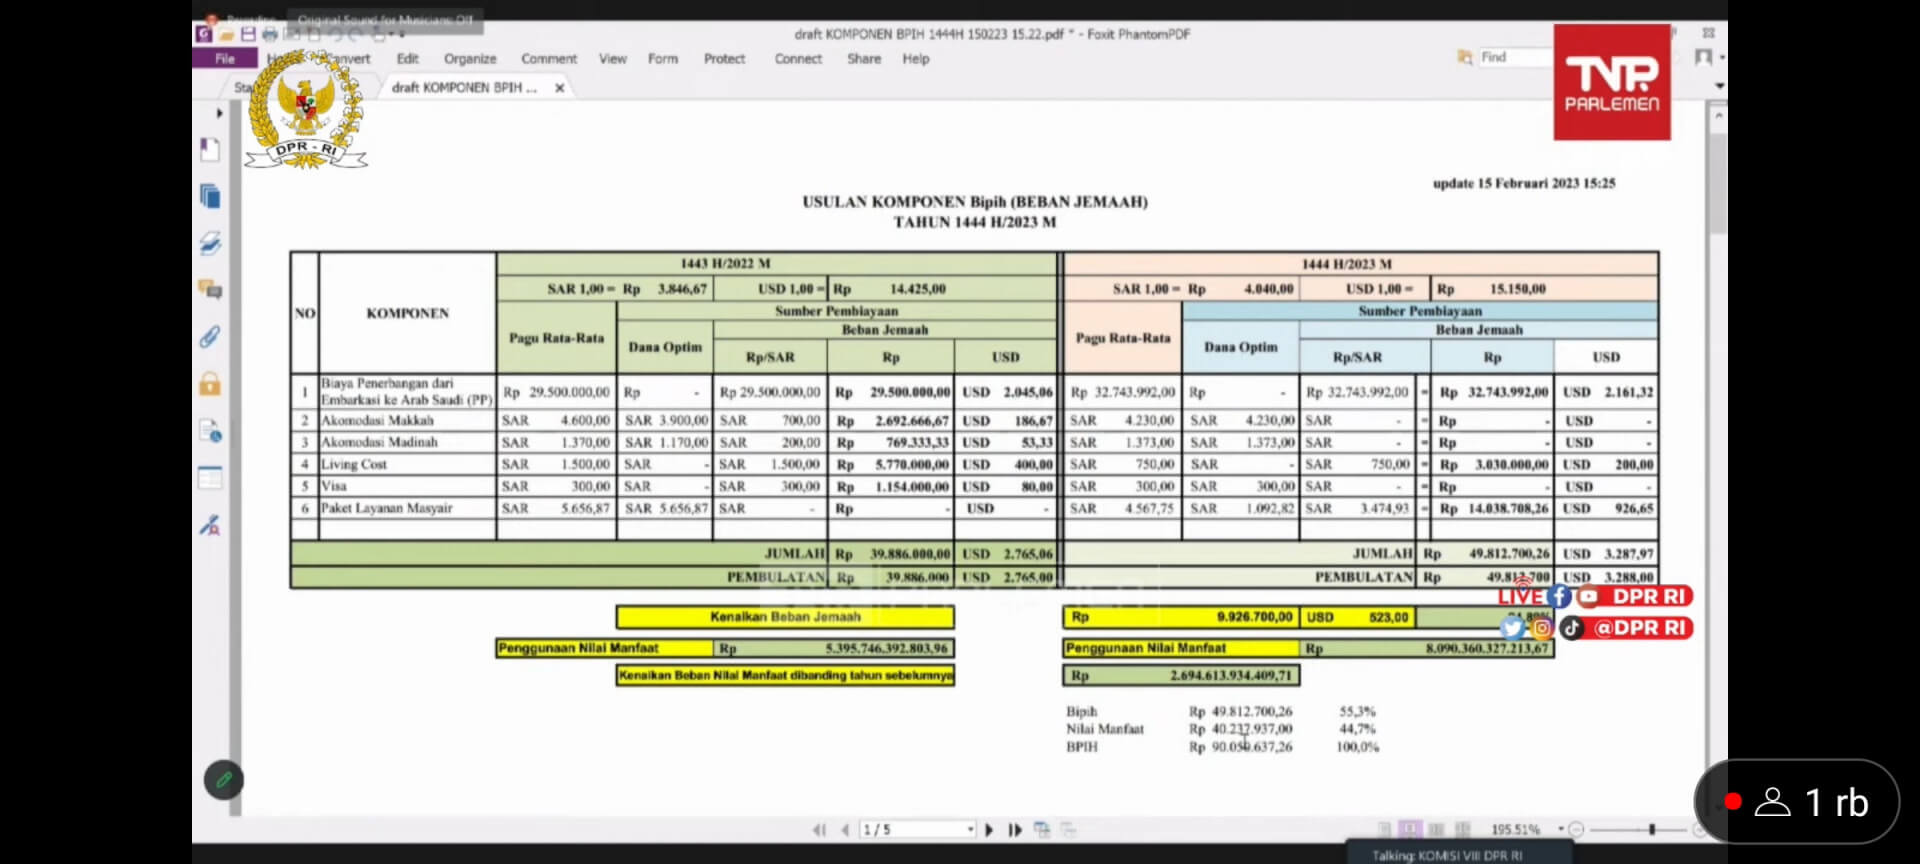Open the Organize ribbon tab
Screen dimensions: 1920x864
click(x=470, y=59)
